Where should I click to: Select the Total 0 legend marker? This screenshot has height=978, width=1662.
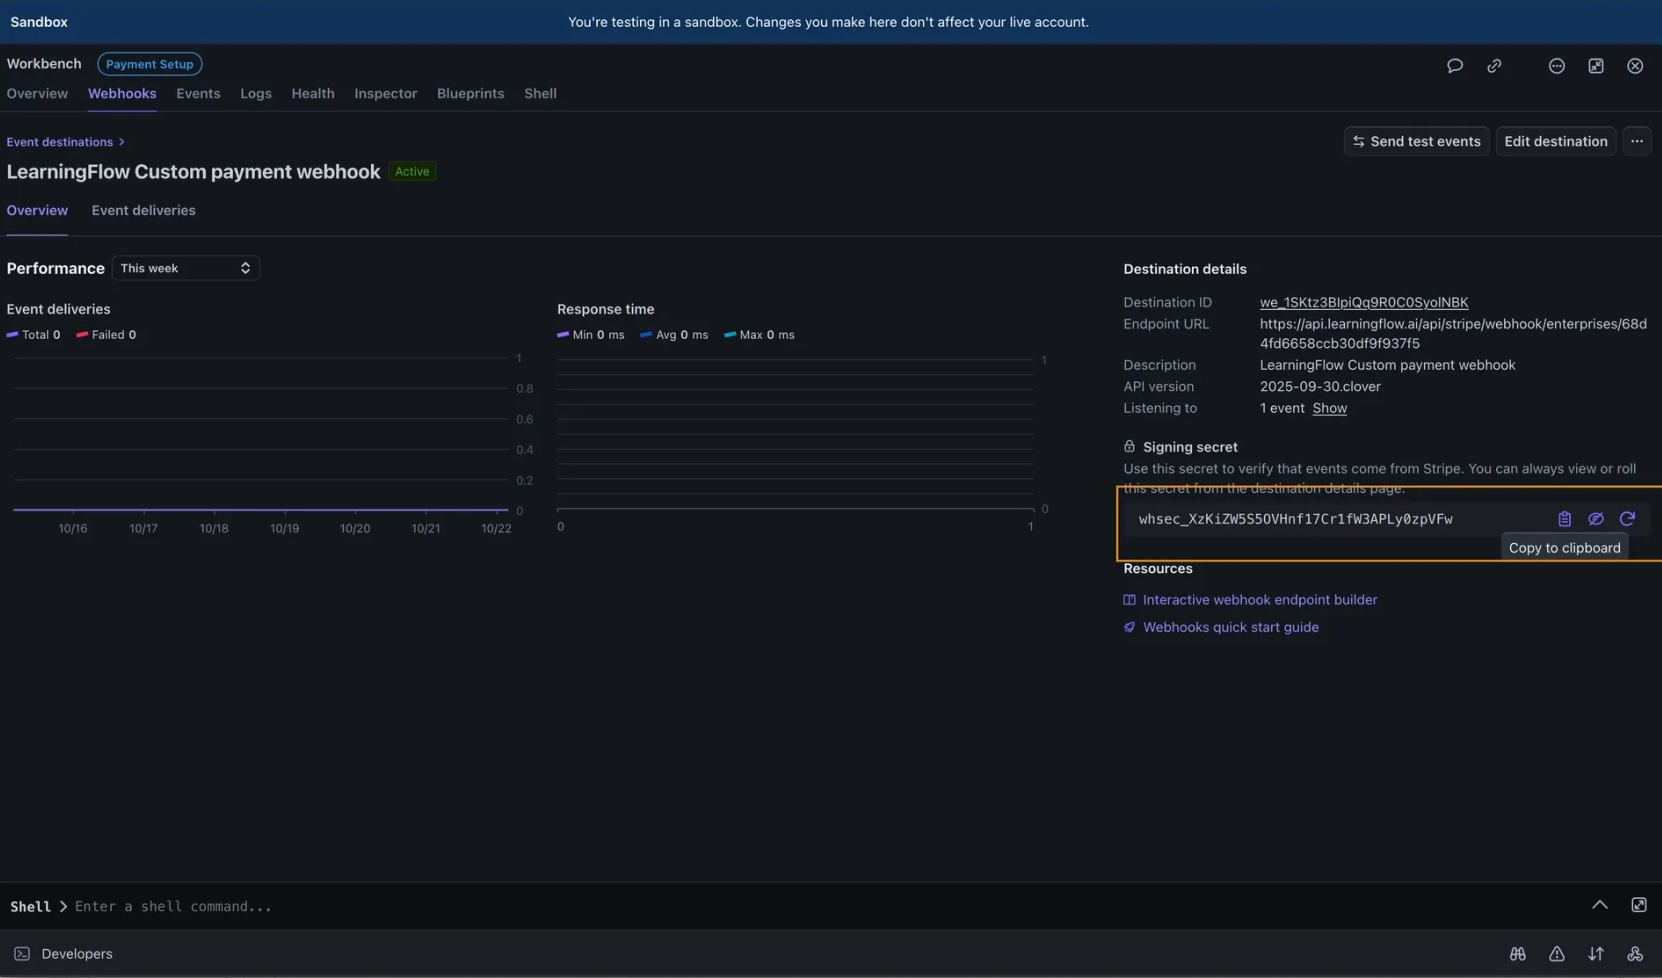tap(33, 334)
